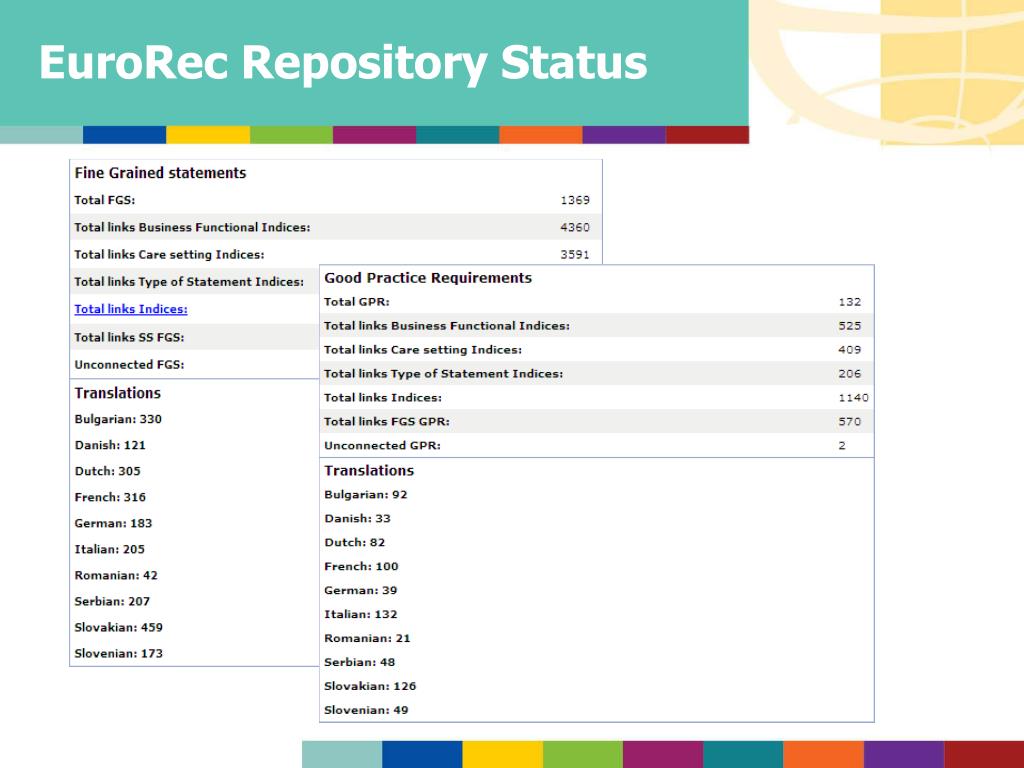Select Slovenian: 49 translation entry
The width and height of the screenshot is (1024, 768).
point(366,710)
